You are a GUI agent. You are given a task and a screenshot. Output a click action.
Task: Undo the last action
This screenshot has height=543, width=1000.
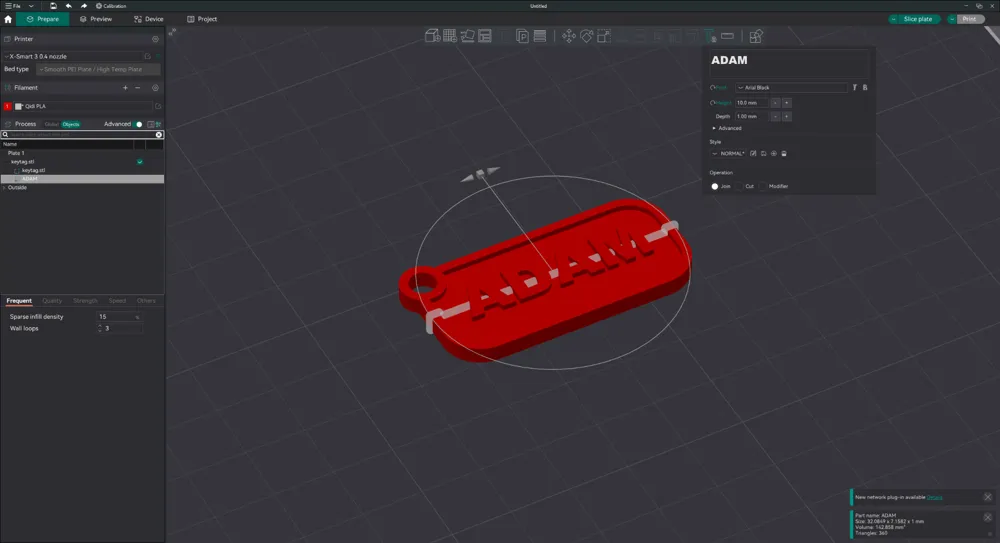(68, 6)
